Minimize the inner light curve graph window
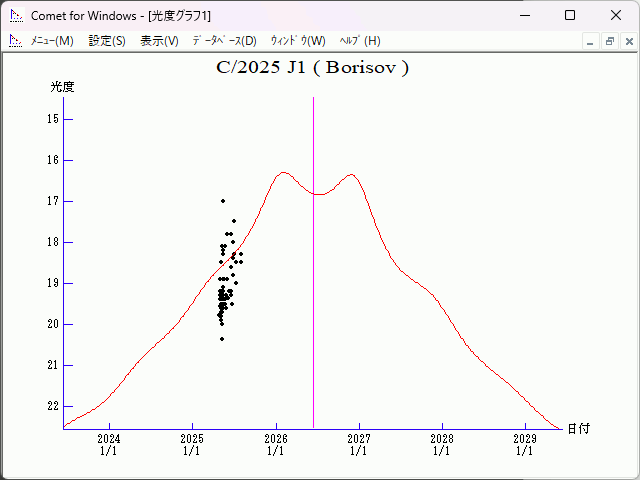Image resolution: width=640 pixels, height=480 pixels. point(590,41)
